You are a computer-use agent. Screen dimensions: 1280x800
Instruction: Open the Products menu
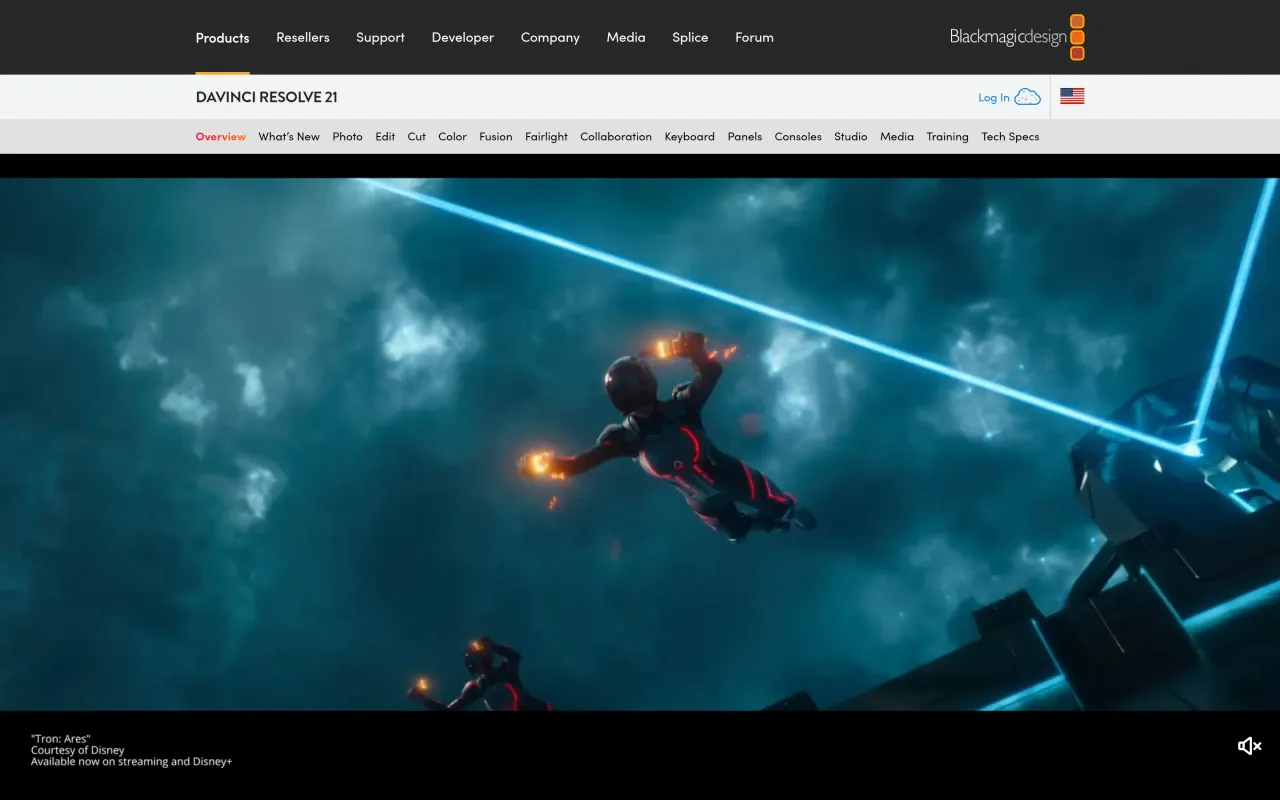click(222, 38)
